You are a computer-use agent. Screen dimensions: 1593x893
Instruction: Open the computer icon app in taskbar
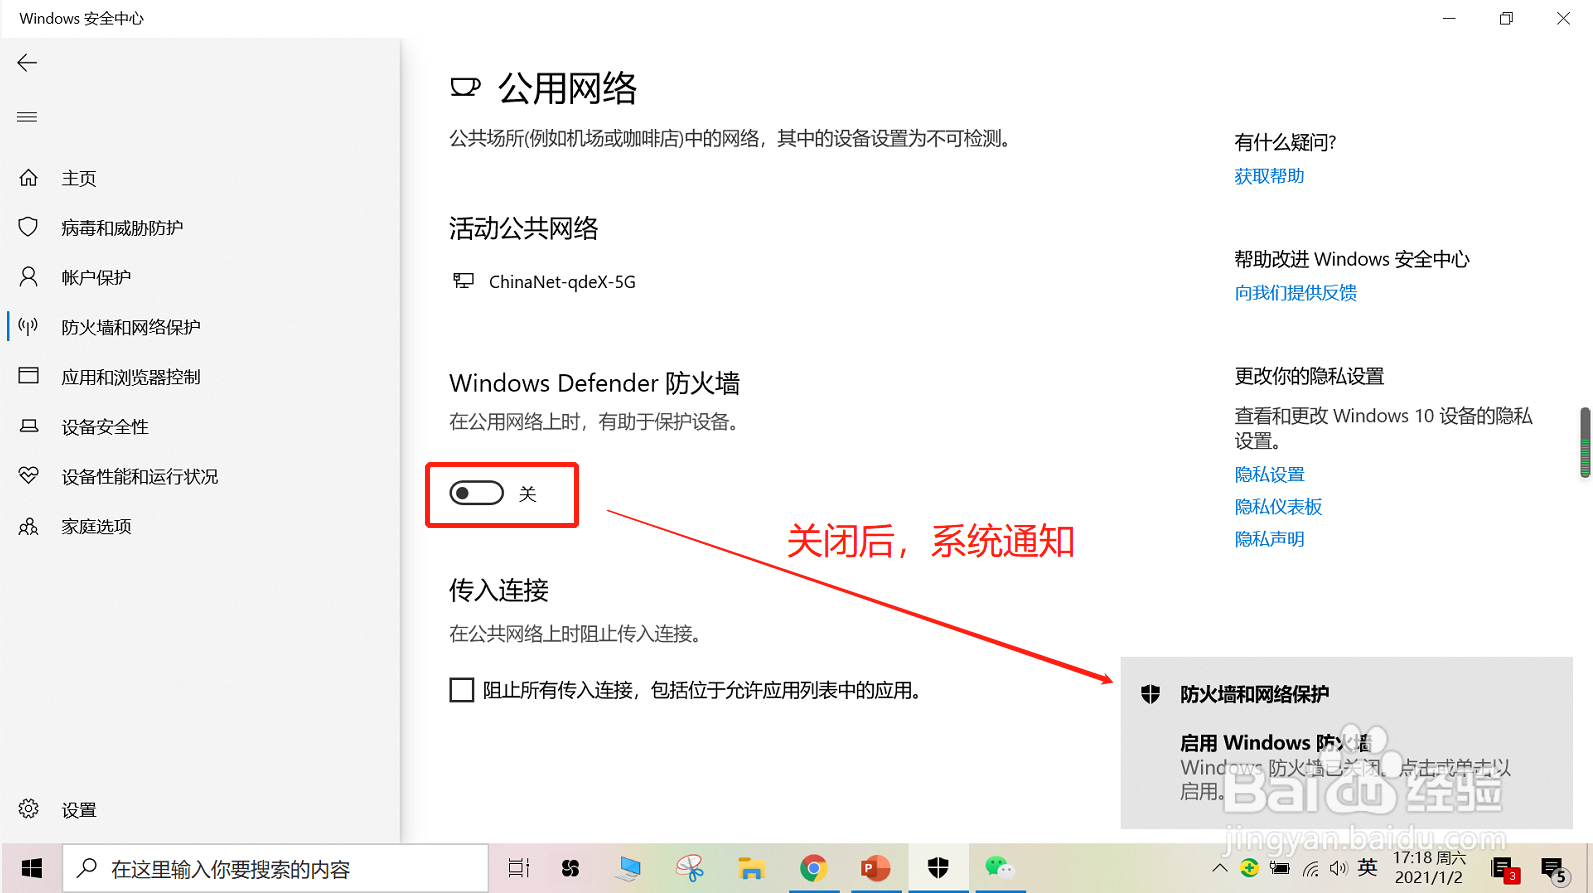click(628, 868)
